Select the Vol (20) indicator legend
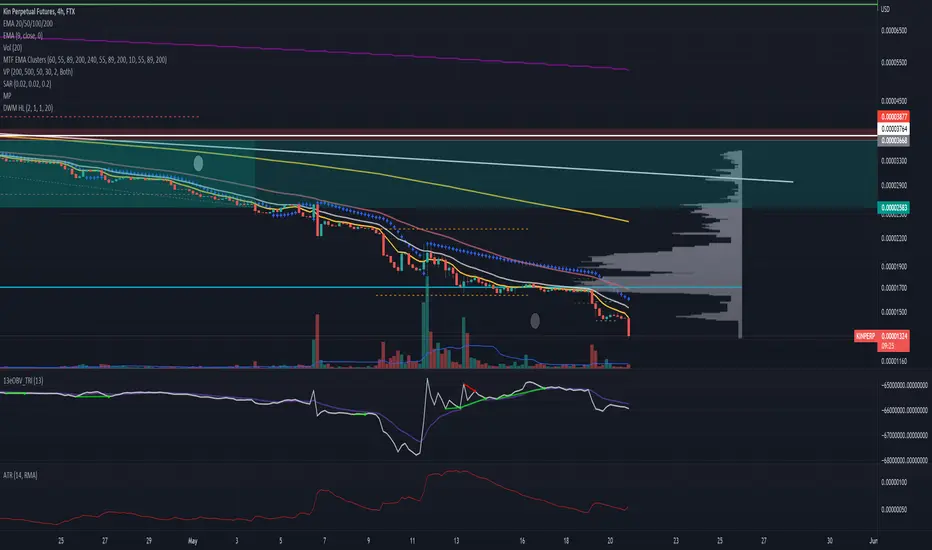The width and height of the screenshot is (932, 550). pos(12,48)
